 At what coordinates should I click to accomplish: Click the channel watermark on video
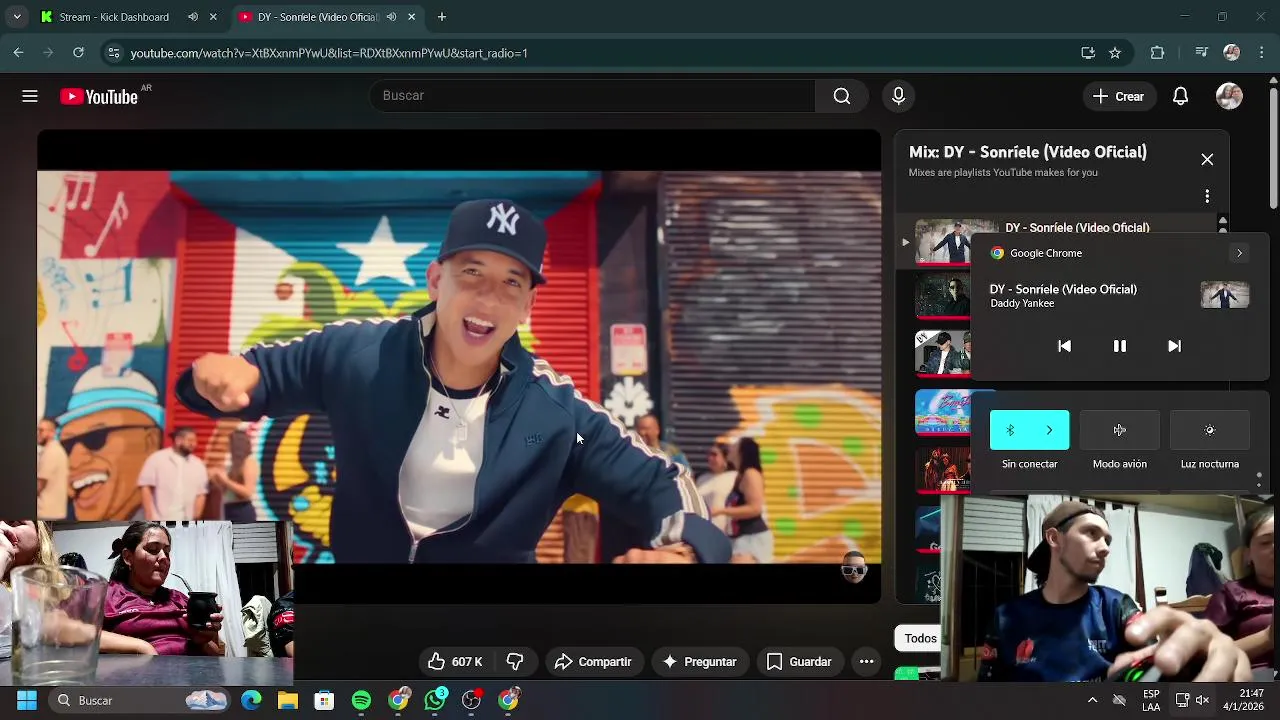[853, 568]
